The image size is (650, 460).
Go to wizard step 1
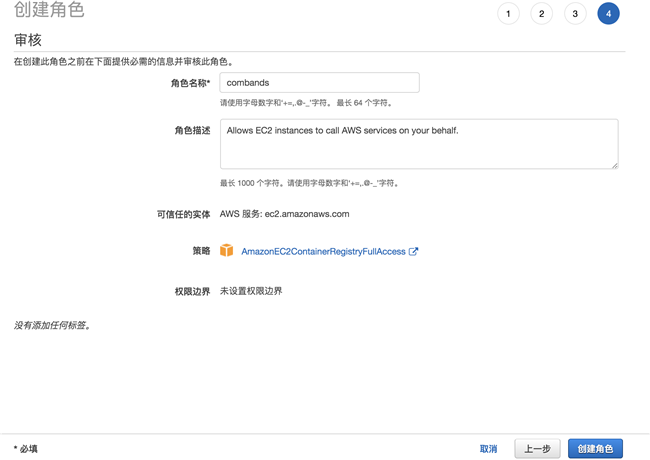click(x=508, y=14)
